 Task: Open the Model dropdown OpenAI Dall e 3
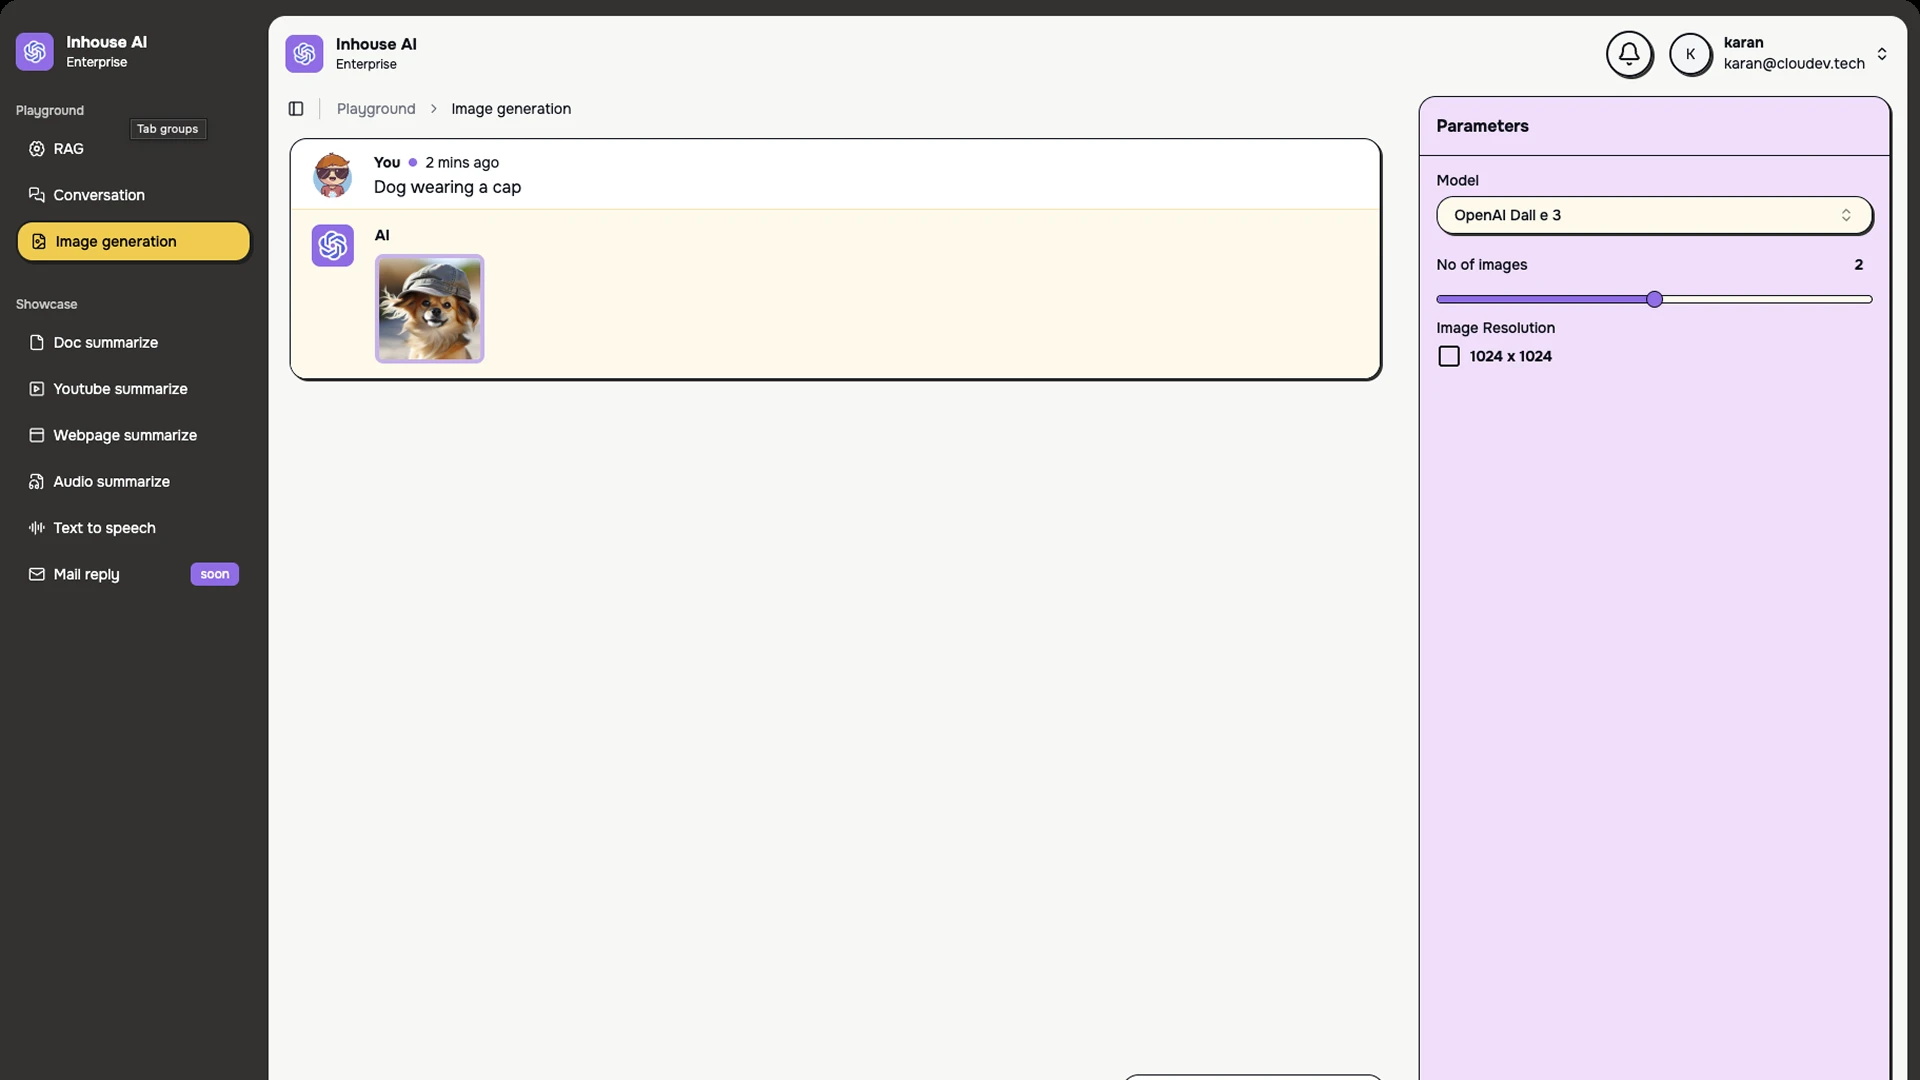coord(1654,215)
